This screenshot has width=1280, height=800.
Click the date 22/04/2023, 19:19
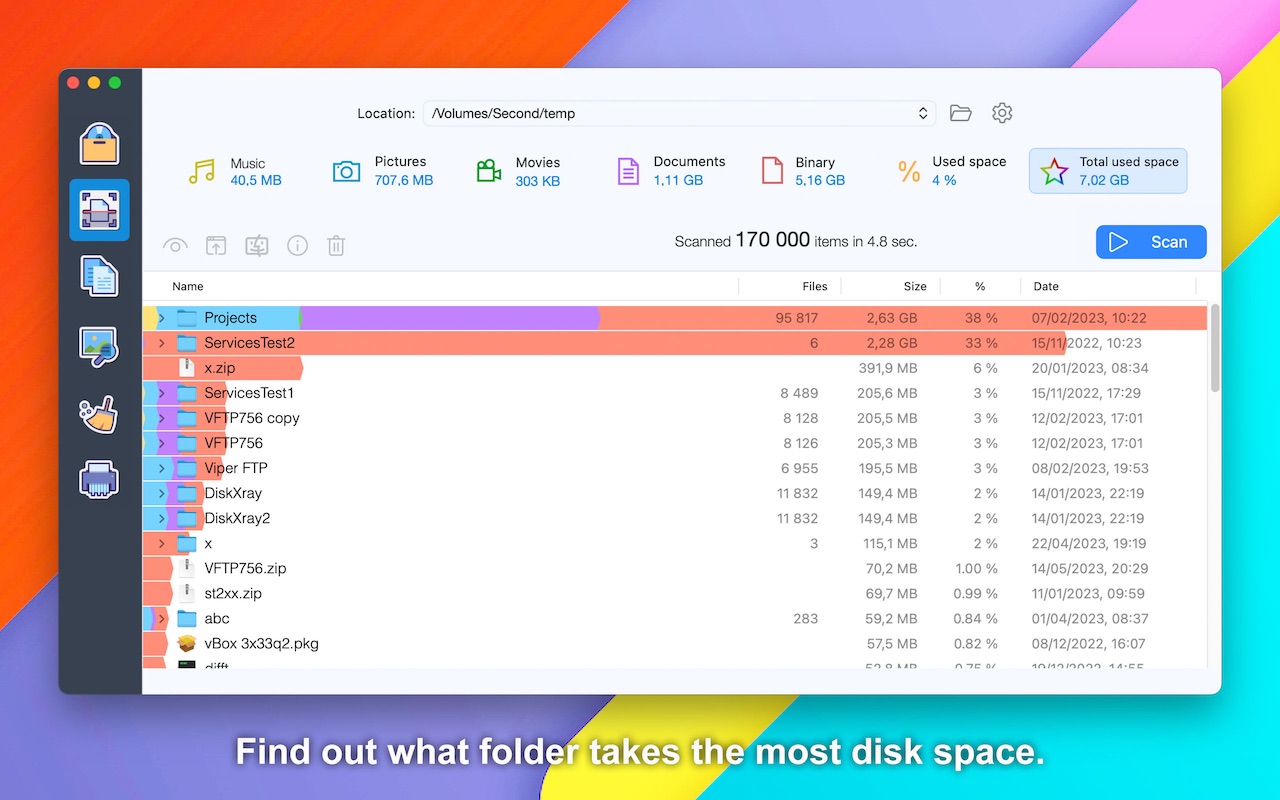click(1090, 543)
